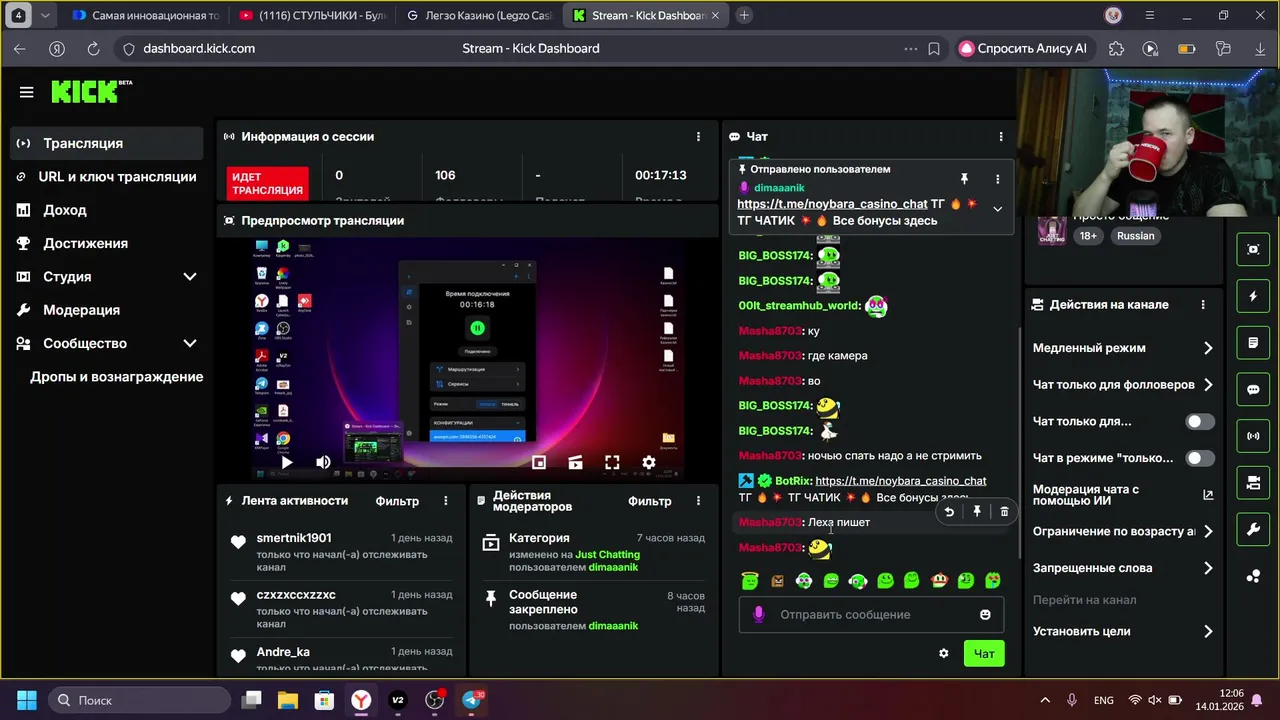
Task: Toggle 'Чат только для...' switch
Action: [1200, 421]
